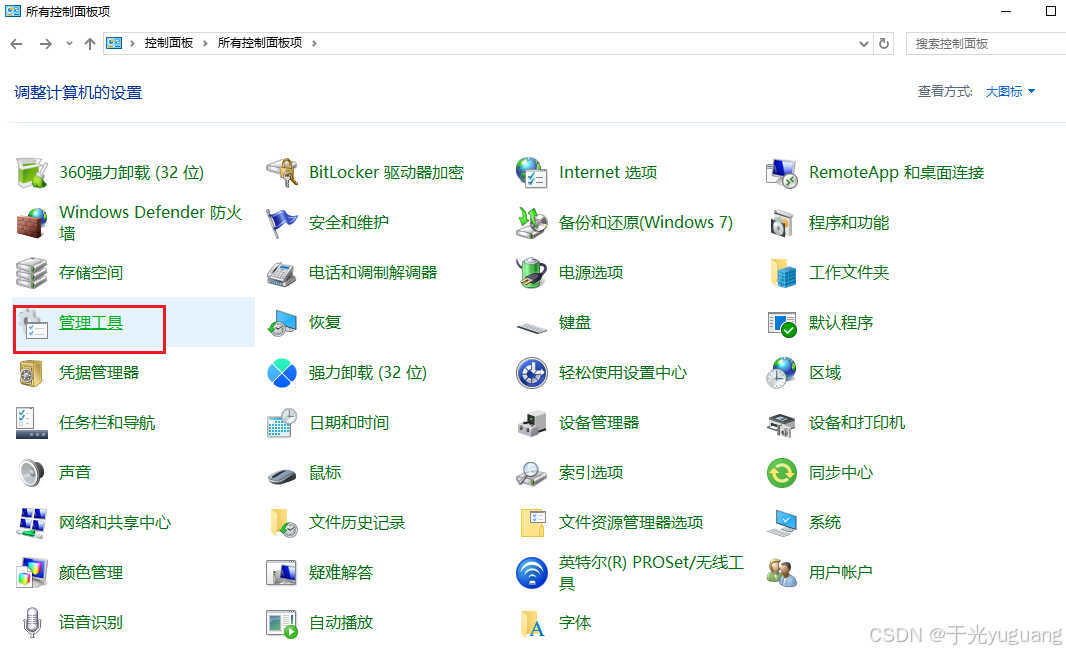Open the 强力卸载 (32 位) blue-green icon

(282, 373)
